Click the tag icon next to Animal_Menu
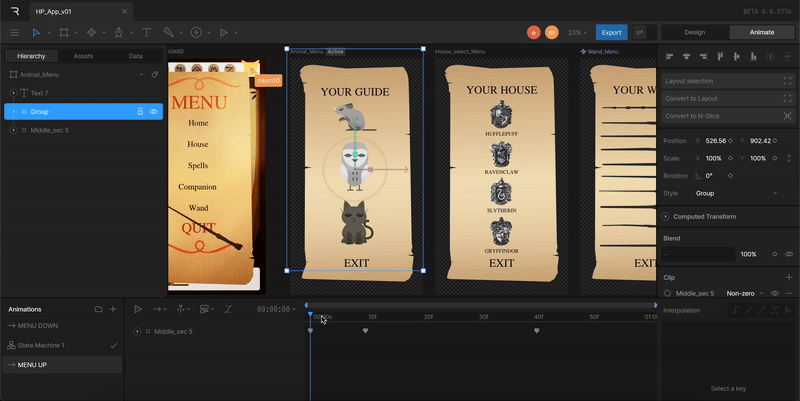The height and width of the screenshot is (401, 800). click(x=155, y=74)
